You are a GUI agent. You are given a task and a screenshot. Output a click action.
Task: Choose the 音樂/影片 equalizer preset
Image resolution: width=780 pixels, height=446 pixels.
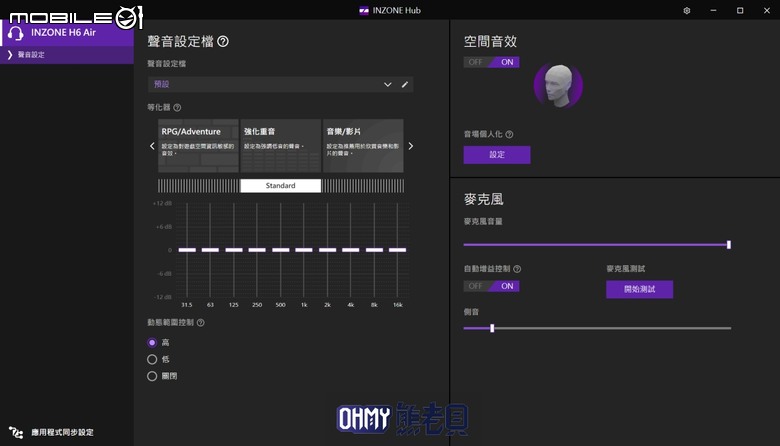click(363, 146)
